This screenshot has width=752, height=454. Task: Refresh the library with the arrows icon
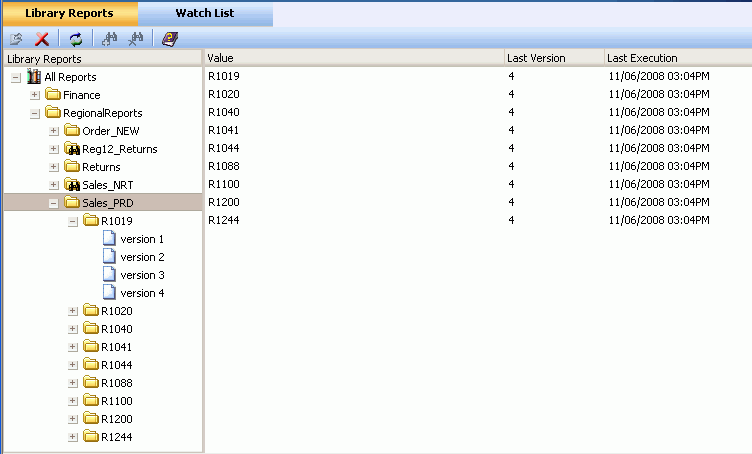click(76, 39)
